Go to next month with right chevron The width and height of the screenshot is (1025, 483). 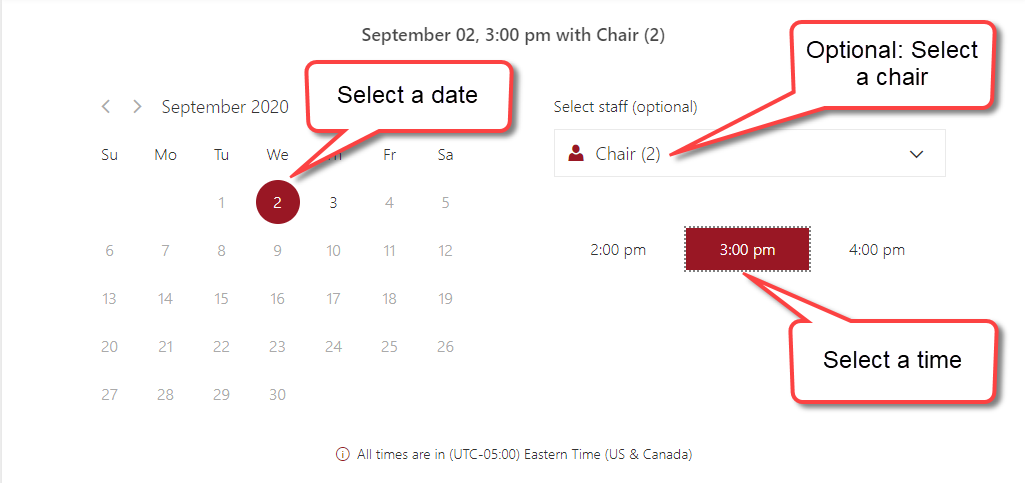pyautogui.click(x=137, y=107)
